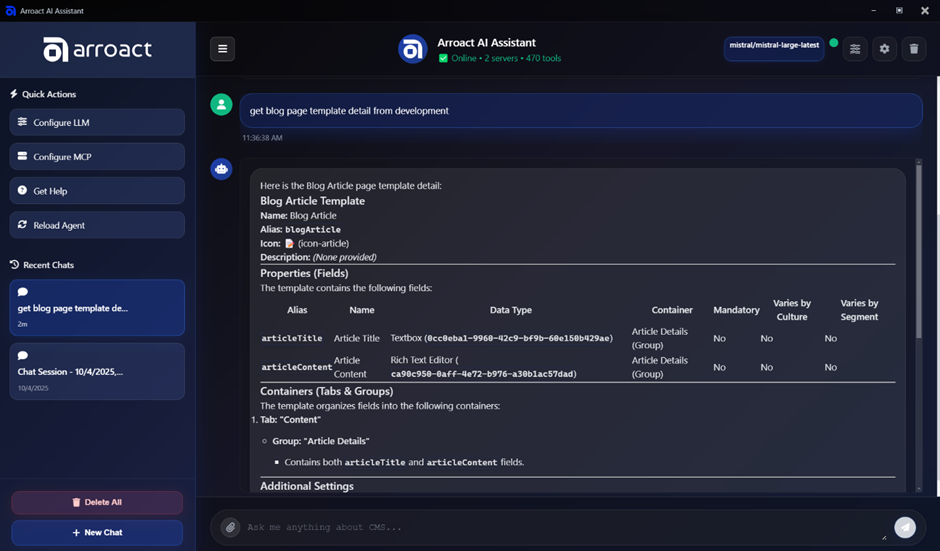
Task: Click the '(None provided)' description text
Action: pos(345,257)
